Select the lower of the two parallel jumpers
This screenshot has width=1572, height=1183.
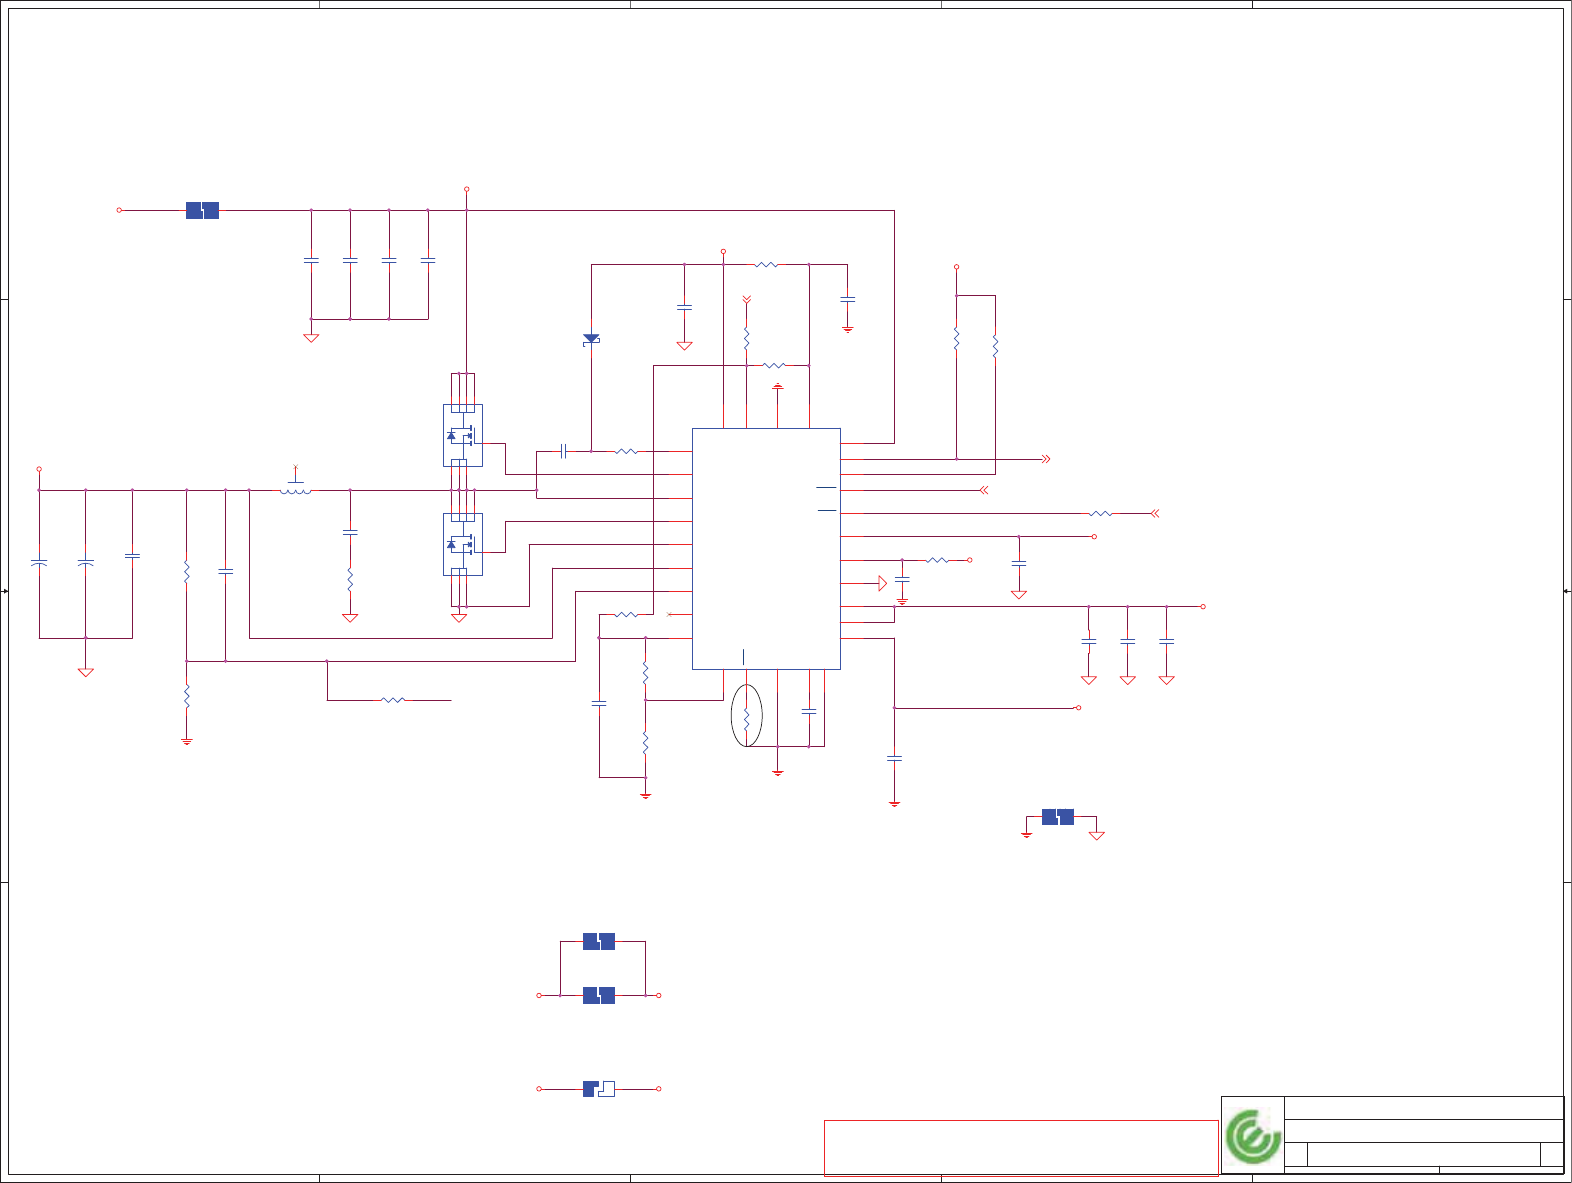599,996
